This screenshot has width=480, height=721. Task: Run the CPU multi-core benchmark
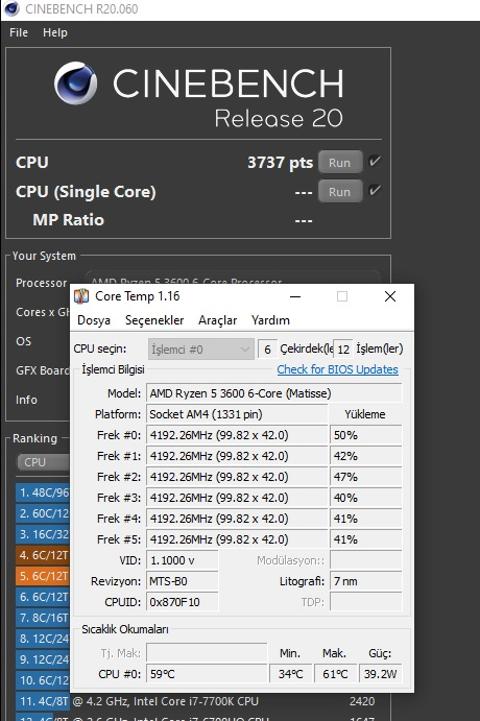[x=340, y=162]
